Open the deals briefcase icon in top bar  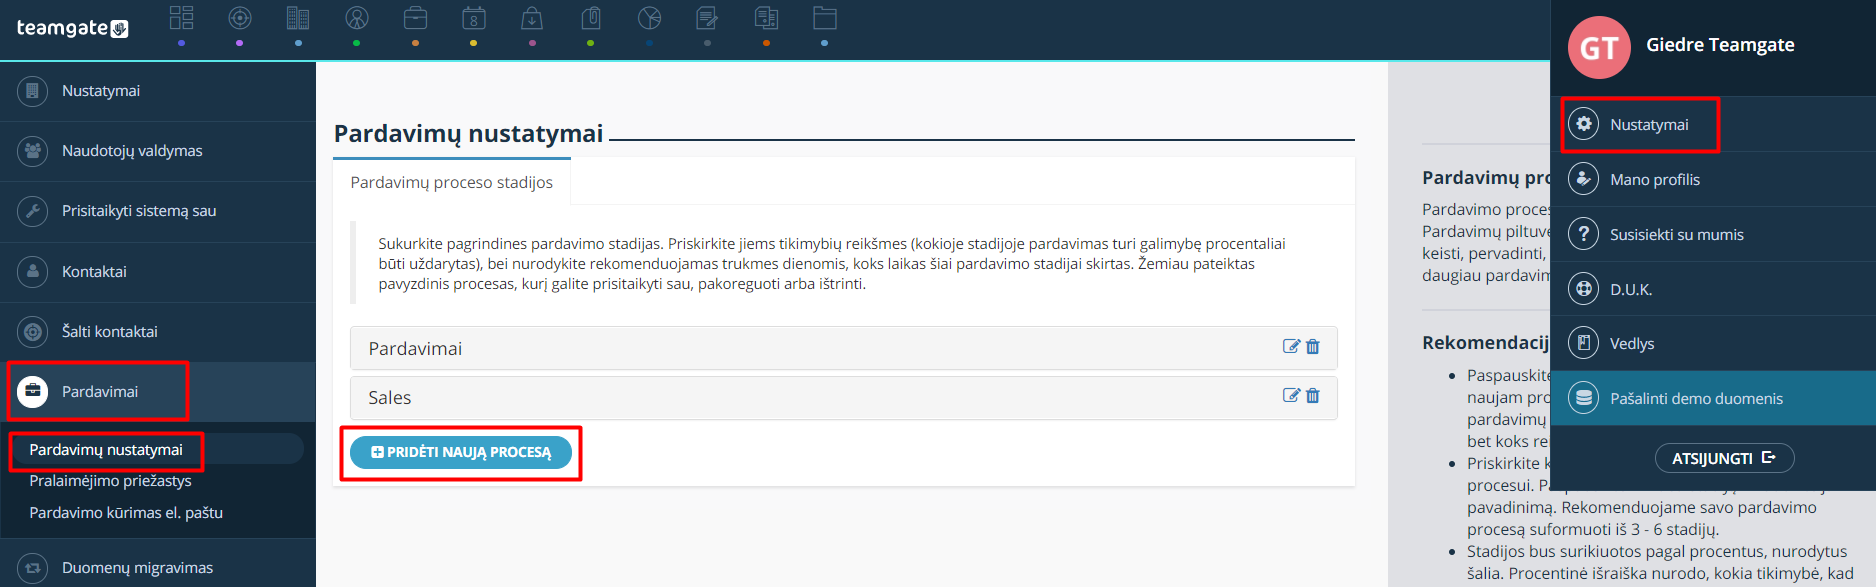(x=415, y=18)
